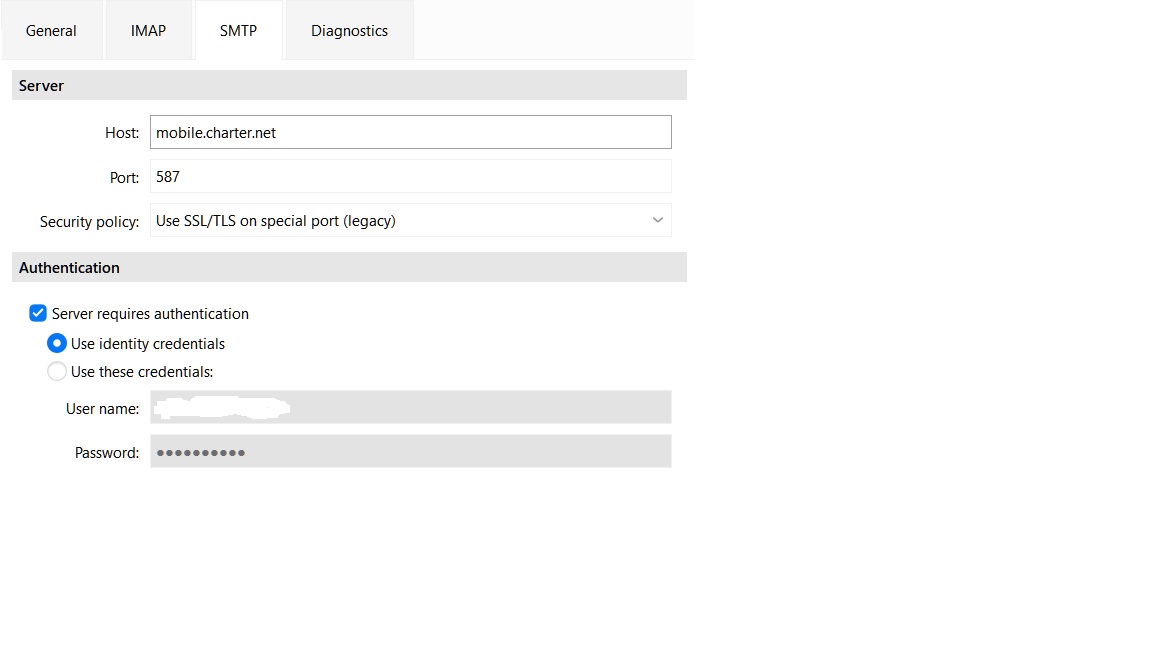The width and height of the screenshot is (1152, 648).
Task: Click the 'Security policy:' label
Action: tap(90, 222)
